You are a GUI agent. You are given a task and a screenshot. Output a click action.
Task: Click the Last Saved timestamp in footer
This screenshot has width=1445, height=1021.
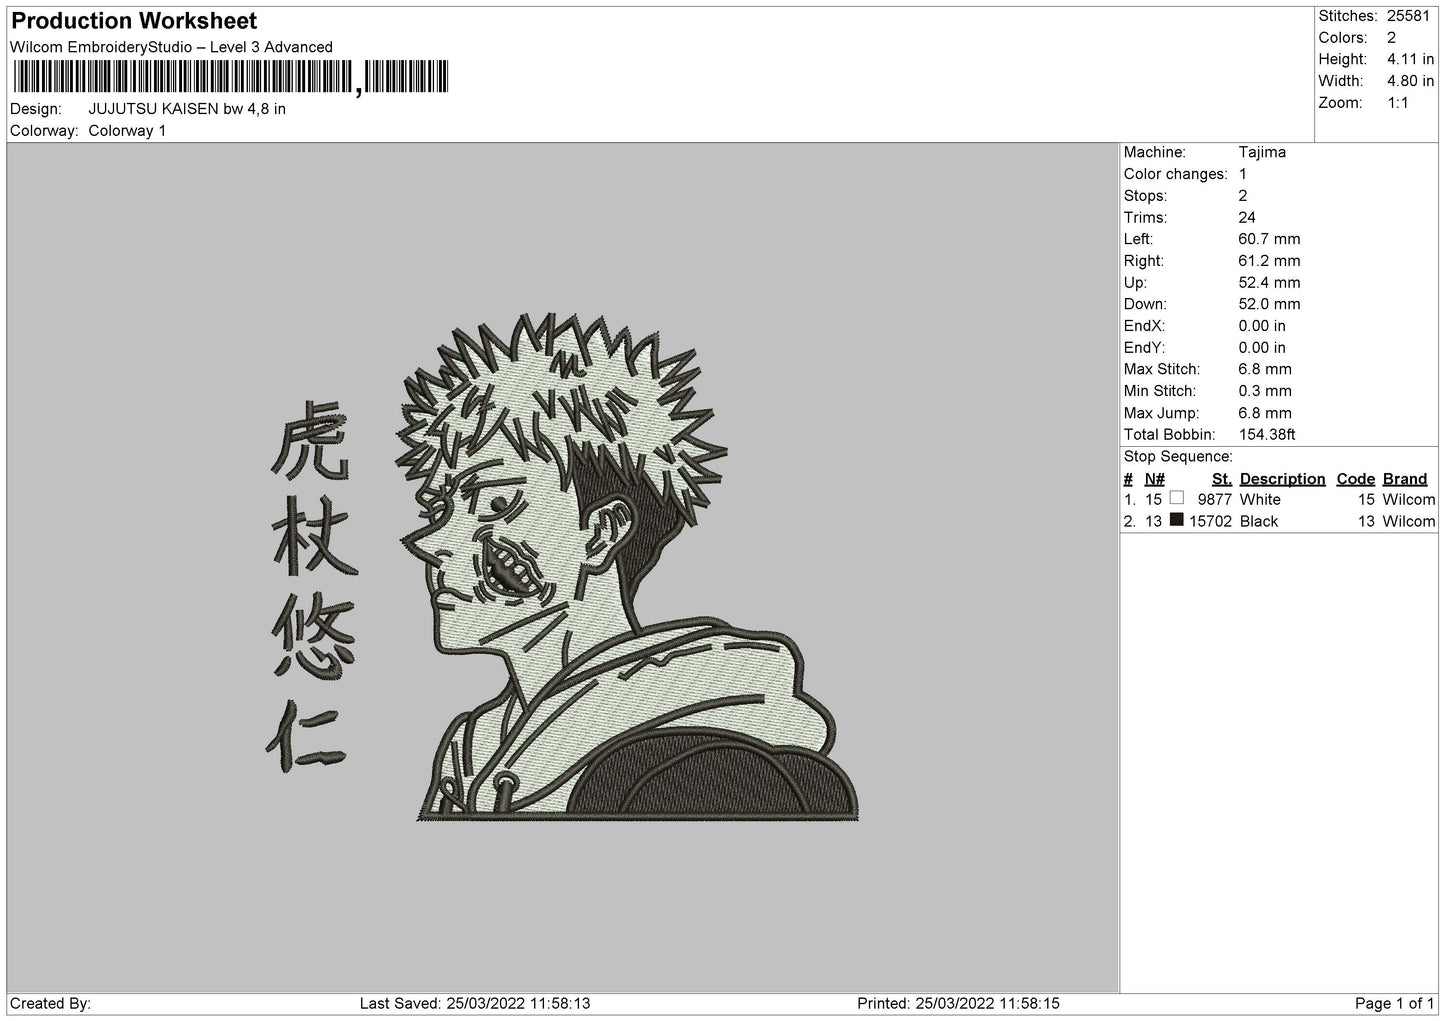(474, 1003)
